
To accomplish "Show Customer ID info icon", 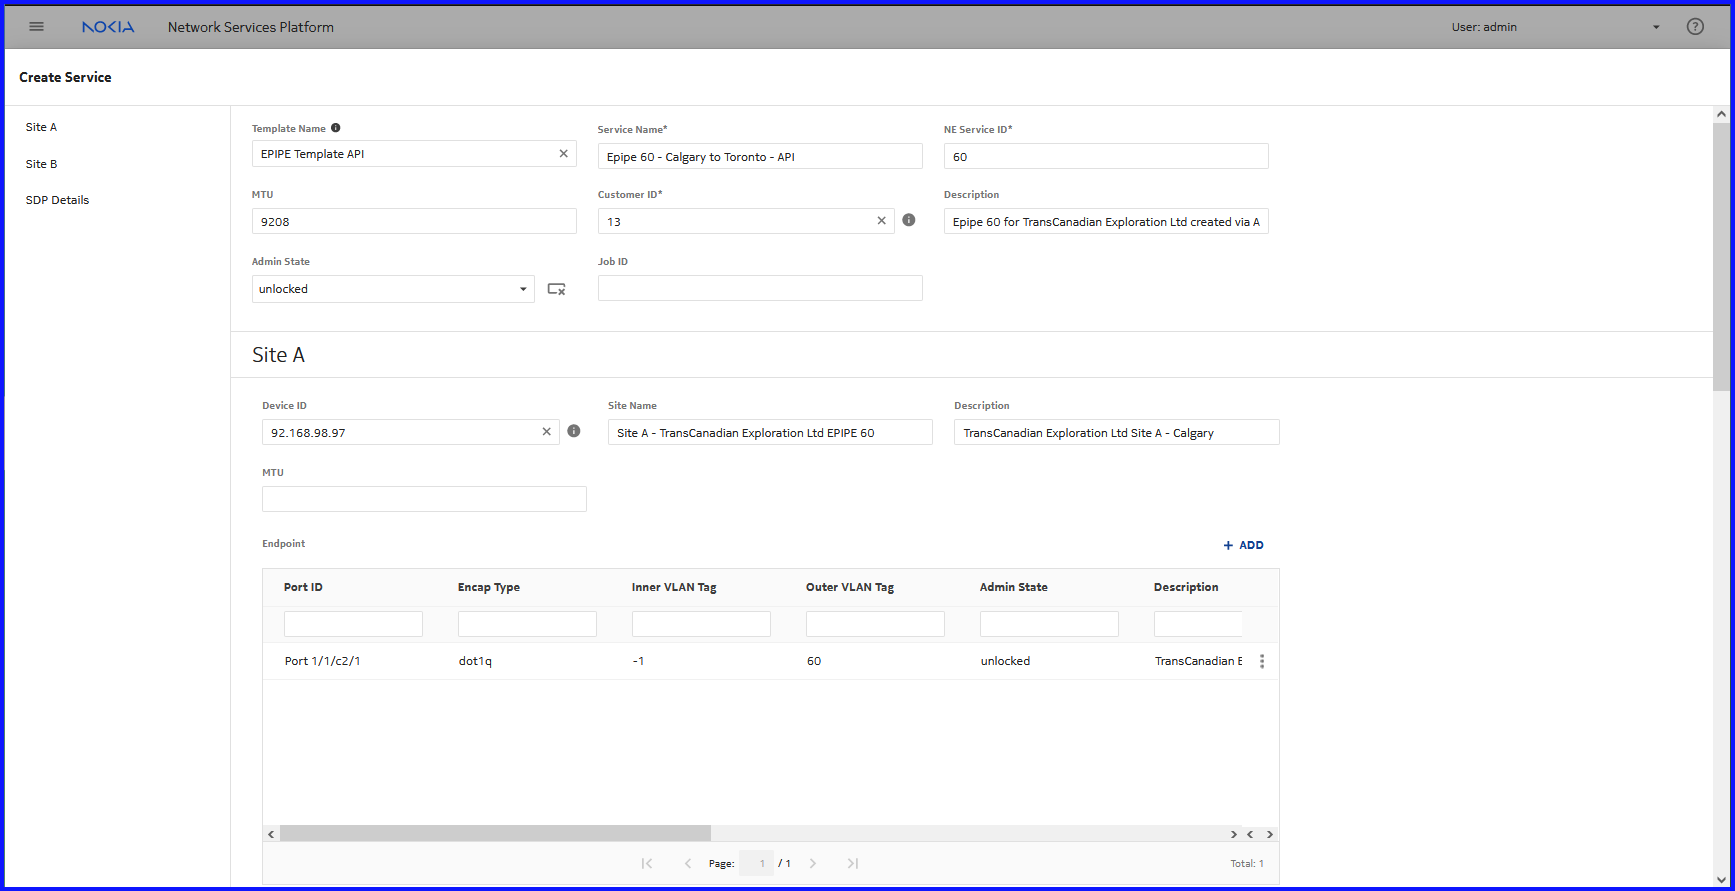I will tap(909, 220).
